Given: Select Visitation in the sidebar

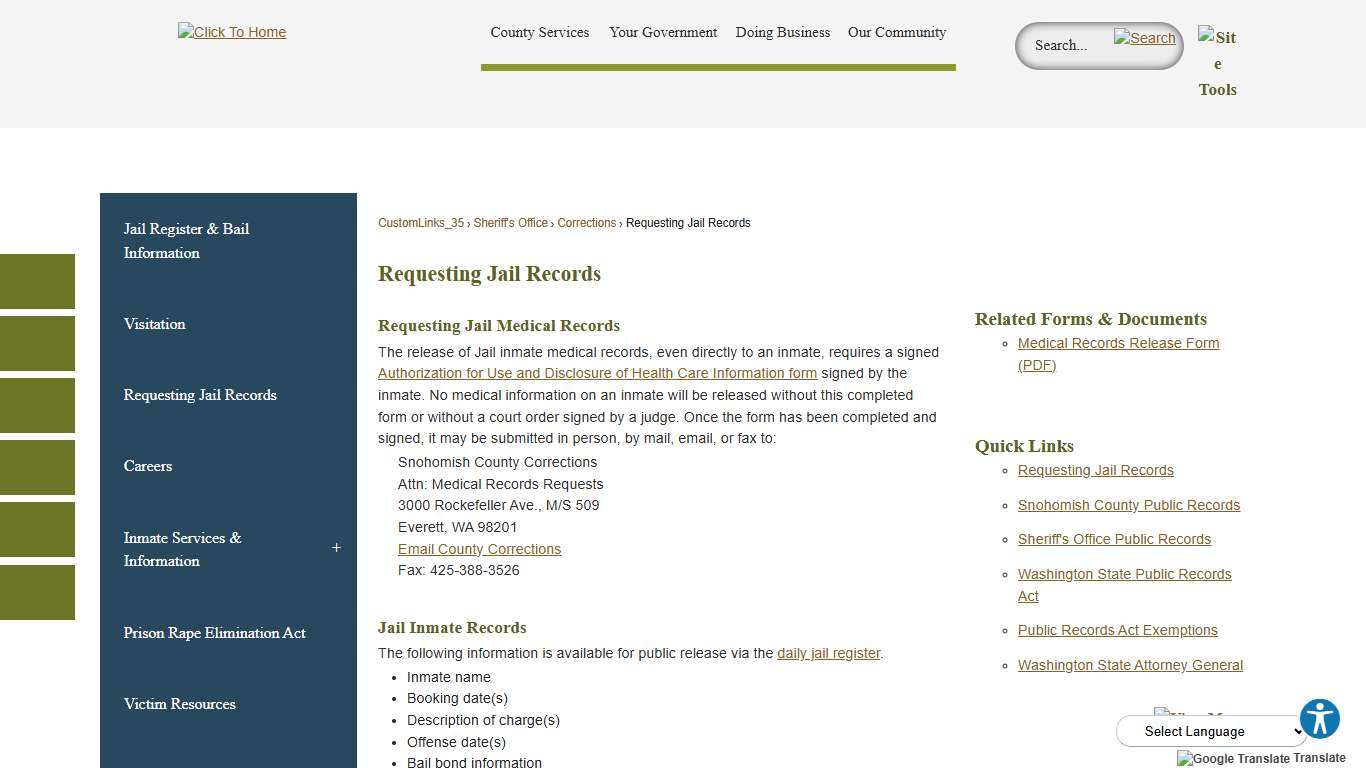Looking at the screenshot, I should [154, 324].
